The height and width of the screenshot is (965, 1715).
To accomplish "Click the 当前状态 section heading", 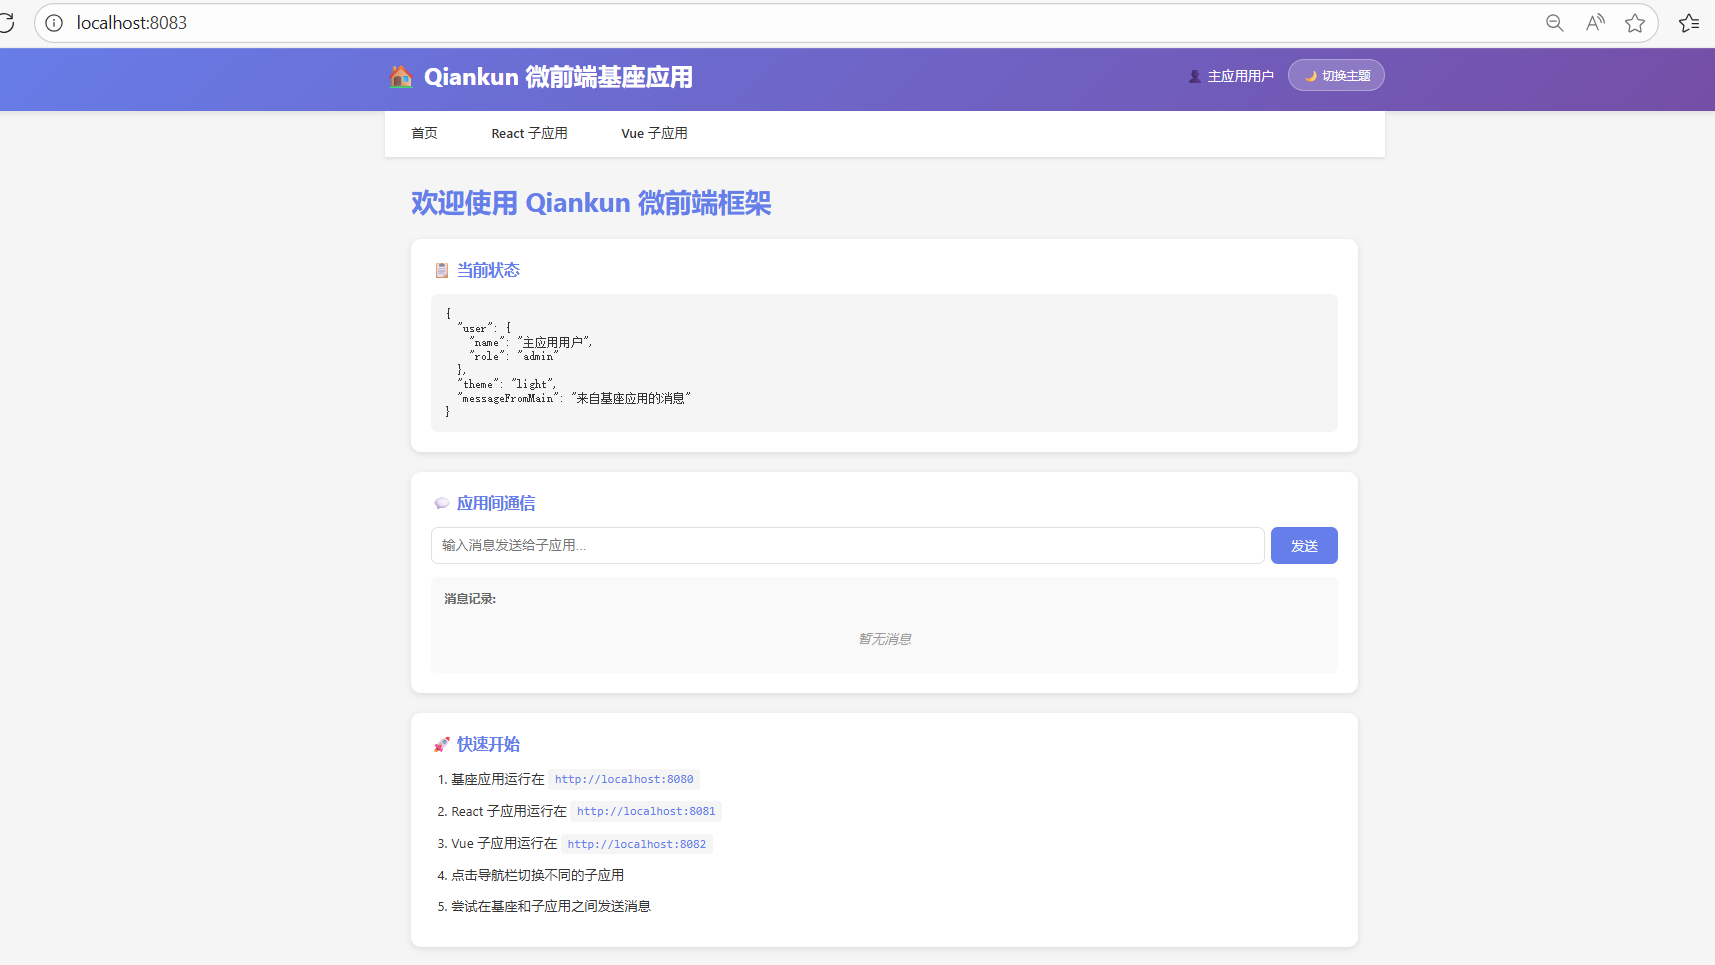I will (x=488, y=270).
